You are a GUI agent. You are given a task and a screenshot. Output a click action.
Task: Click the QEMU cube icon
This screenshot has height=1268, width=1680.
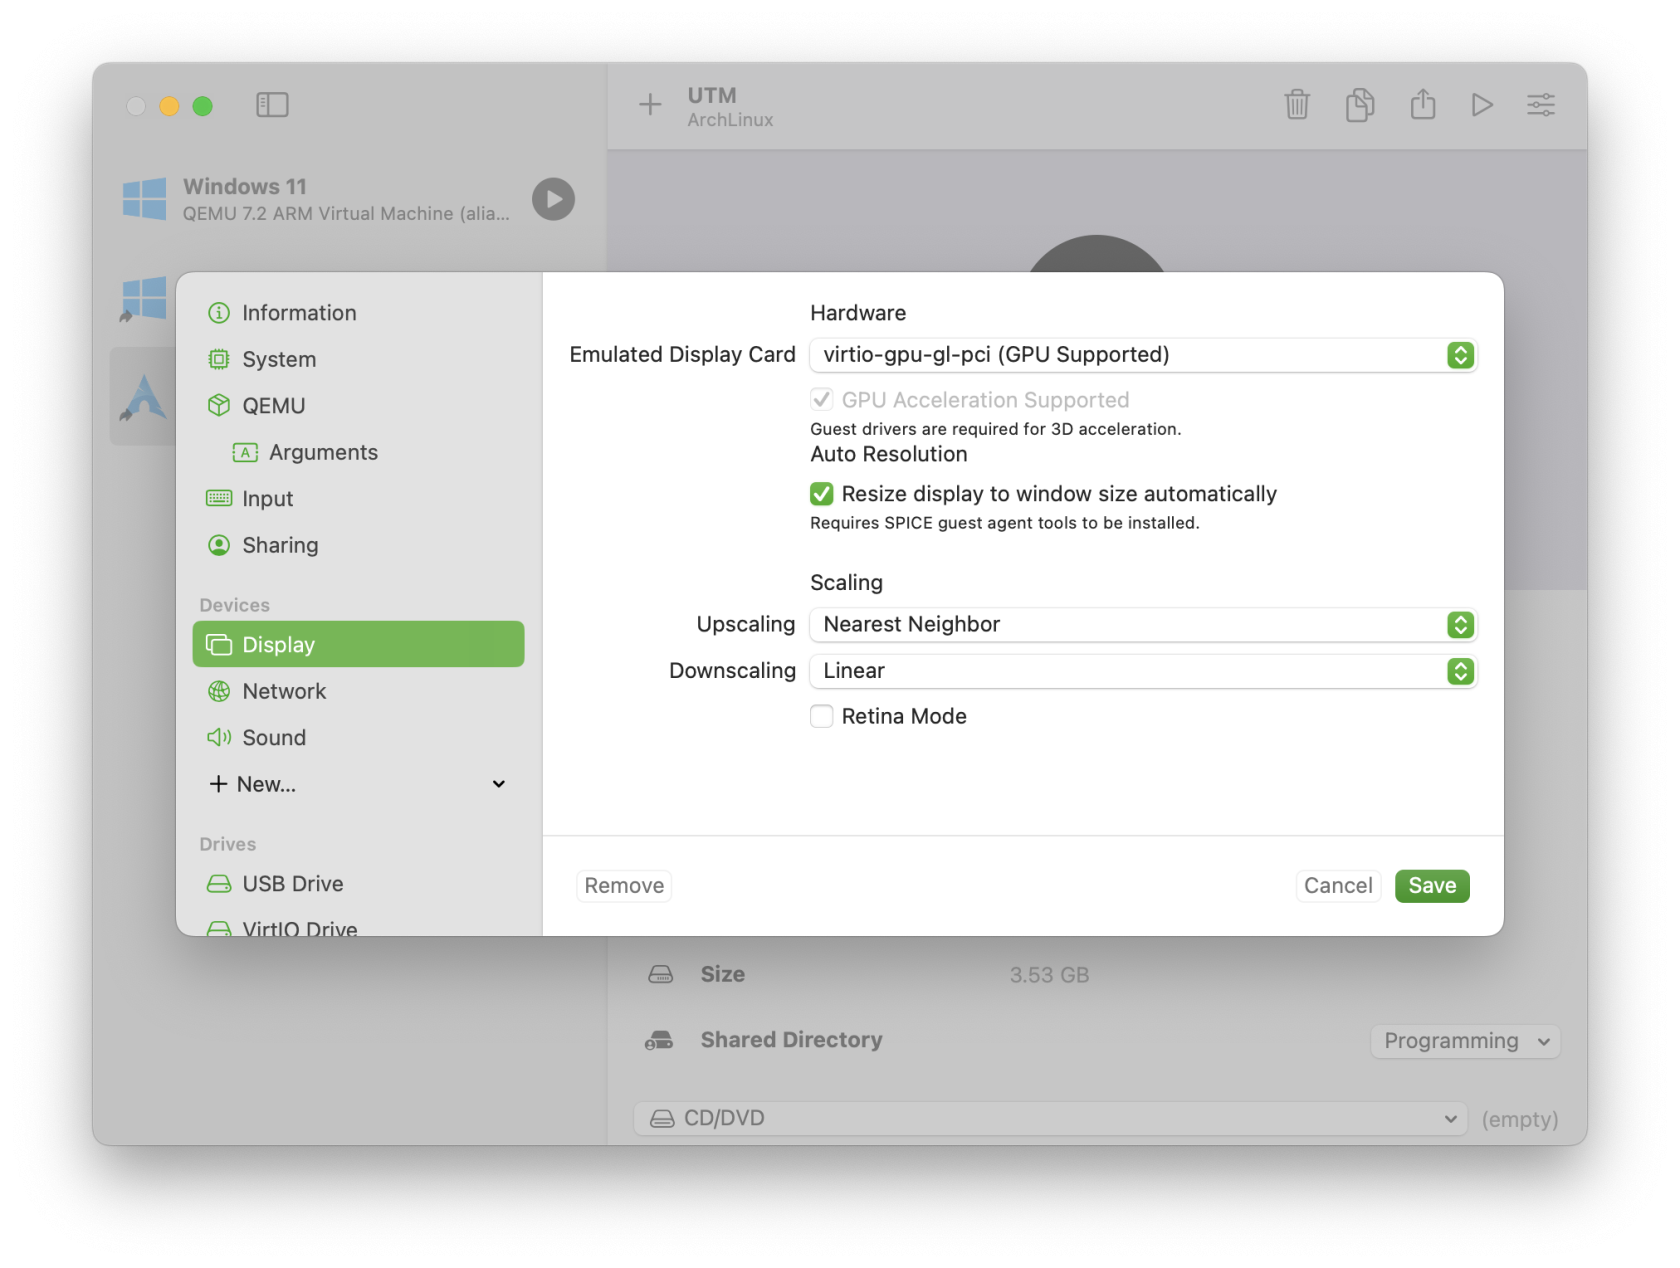tap(219, 405)
